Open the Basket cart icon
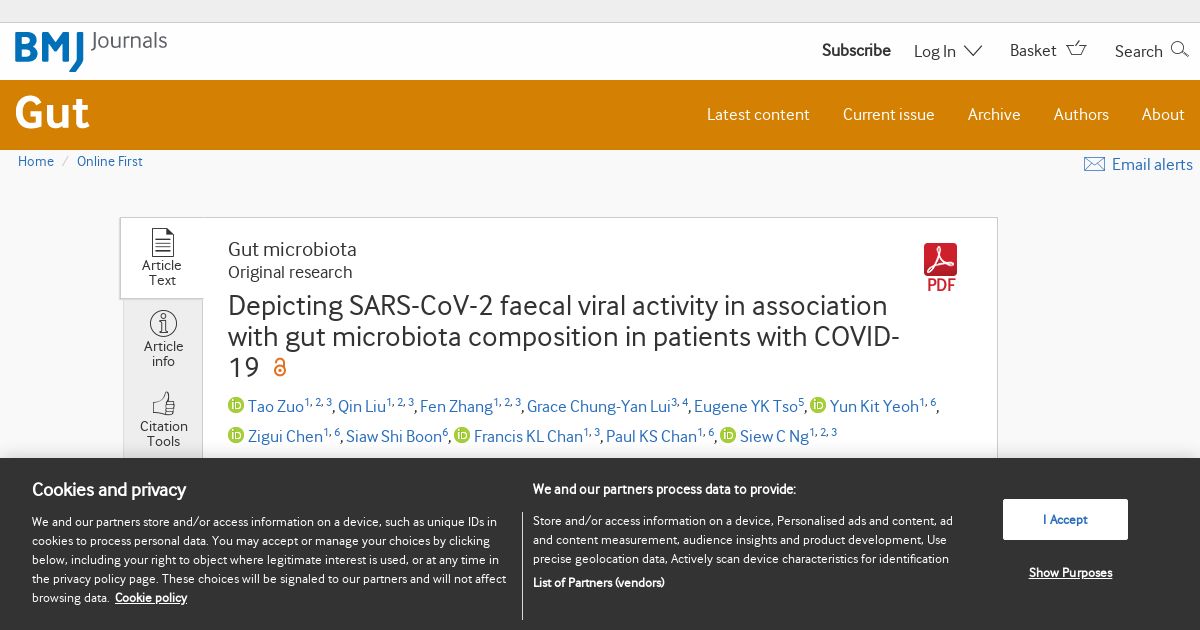Viewport: 1200px width, 630px height. pos(1076,48)
